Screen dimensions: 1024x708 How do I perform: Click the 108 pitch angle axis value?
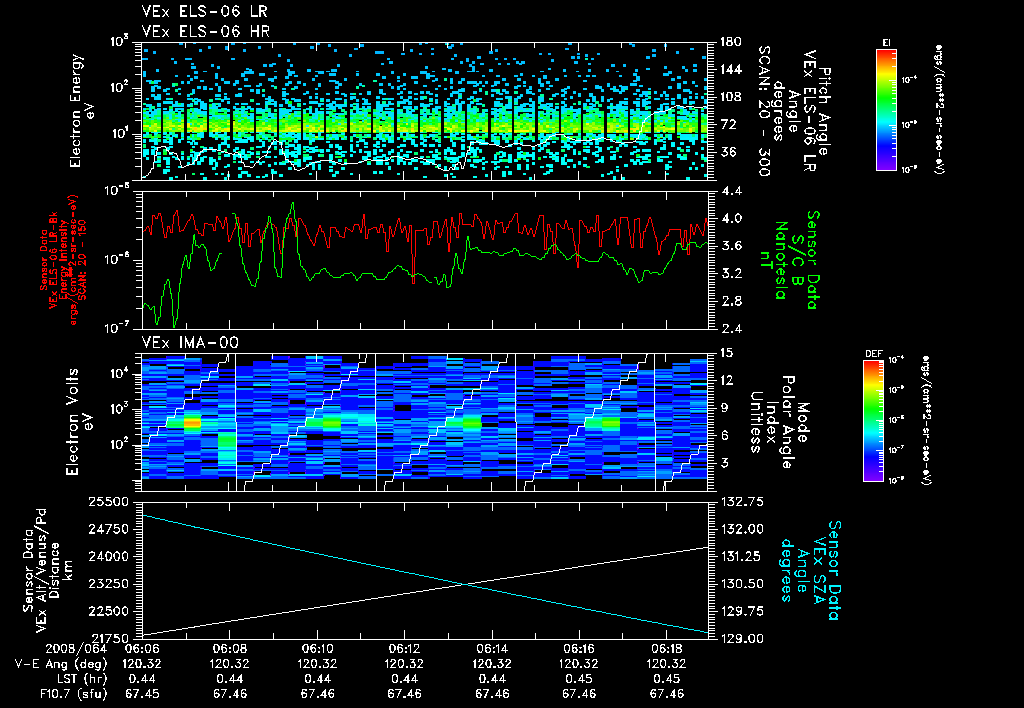click(731, 97)
